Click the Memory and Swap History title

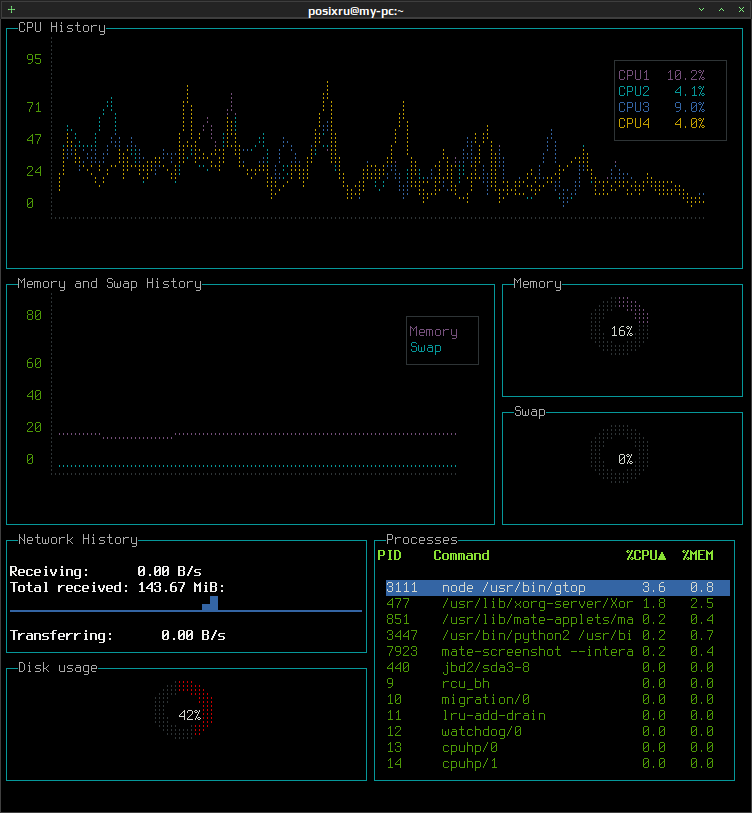pyautogui.click(x=109, y=284)
